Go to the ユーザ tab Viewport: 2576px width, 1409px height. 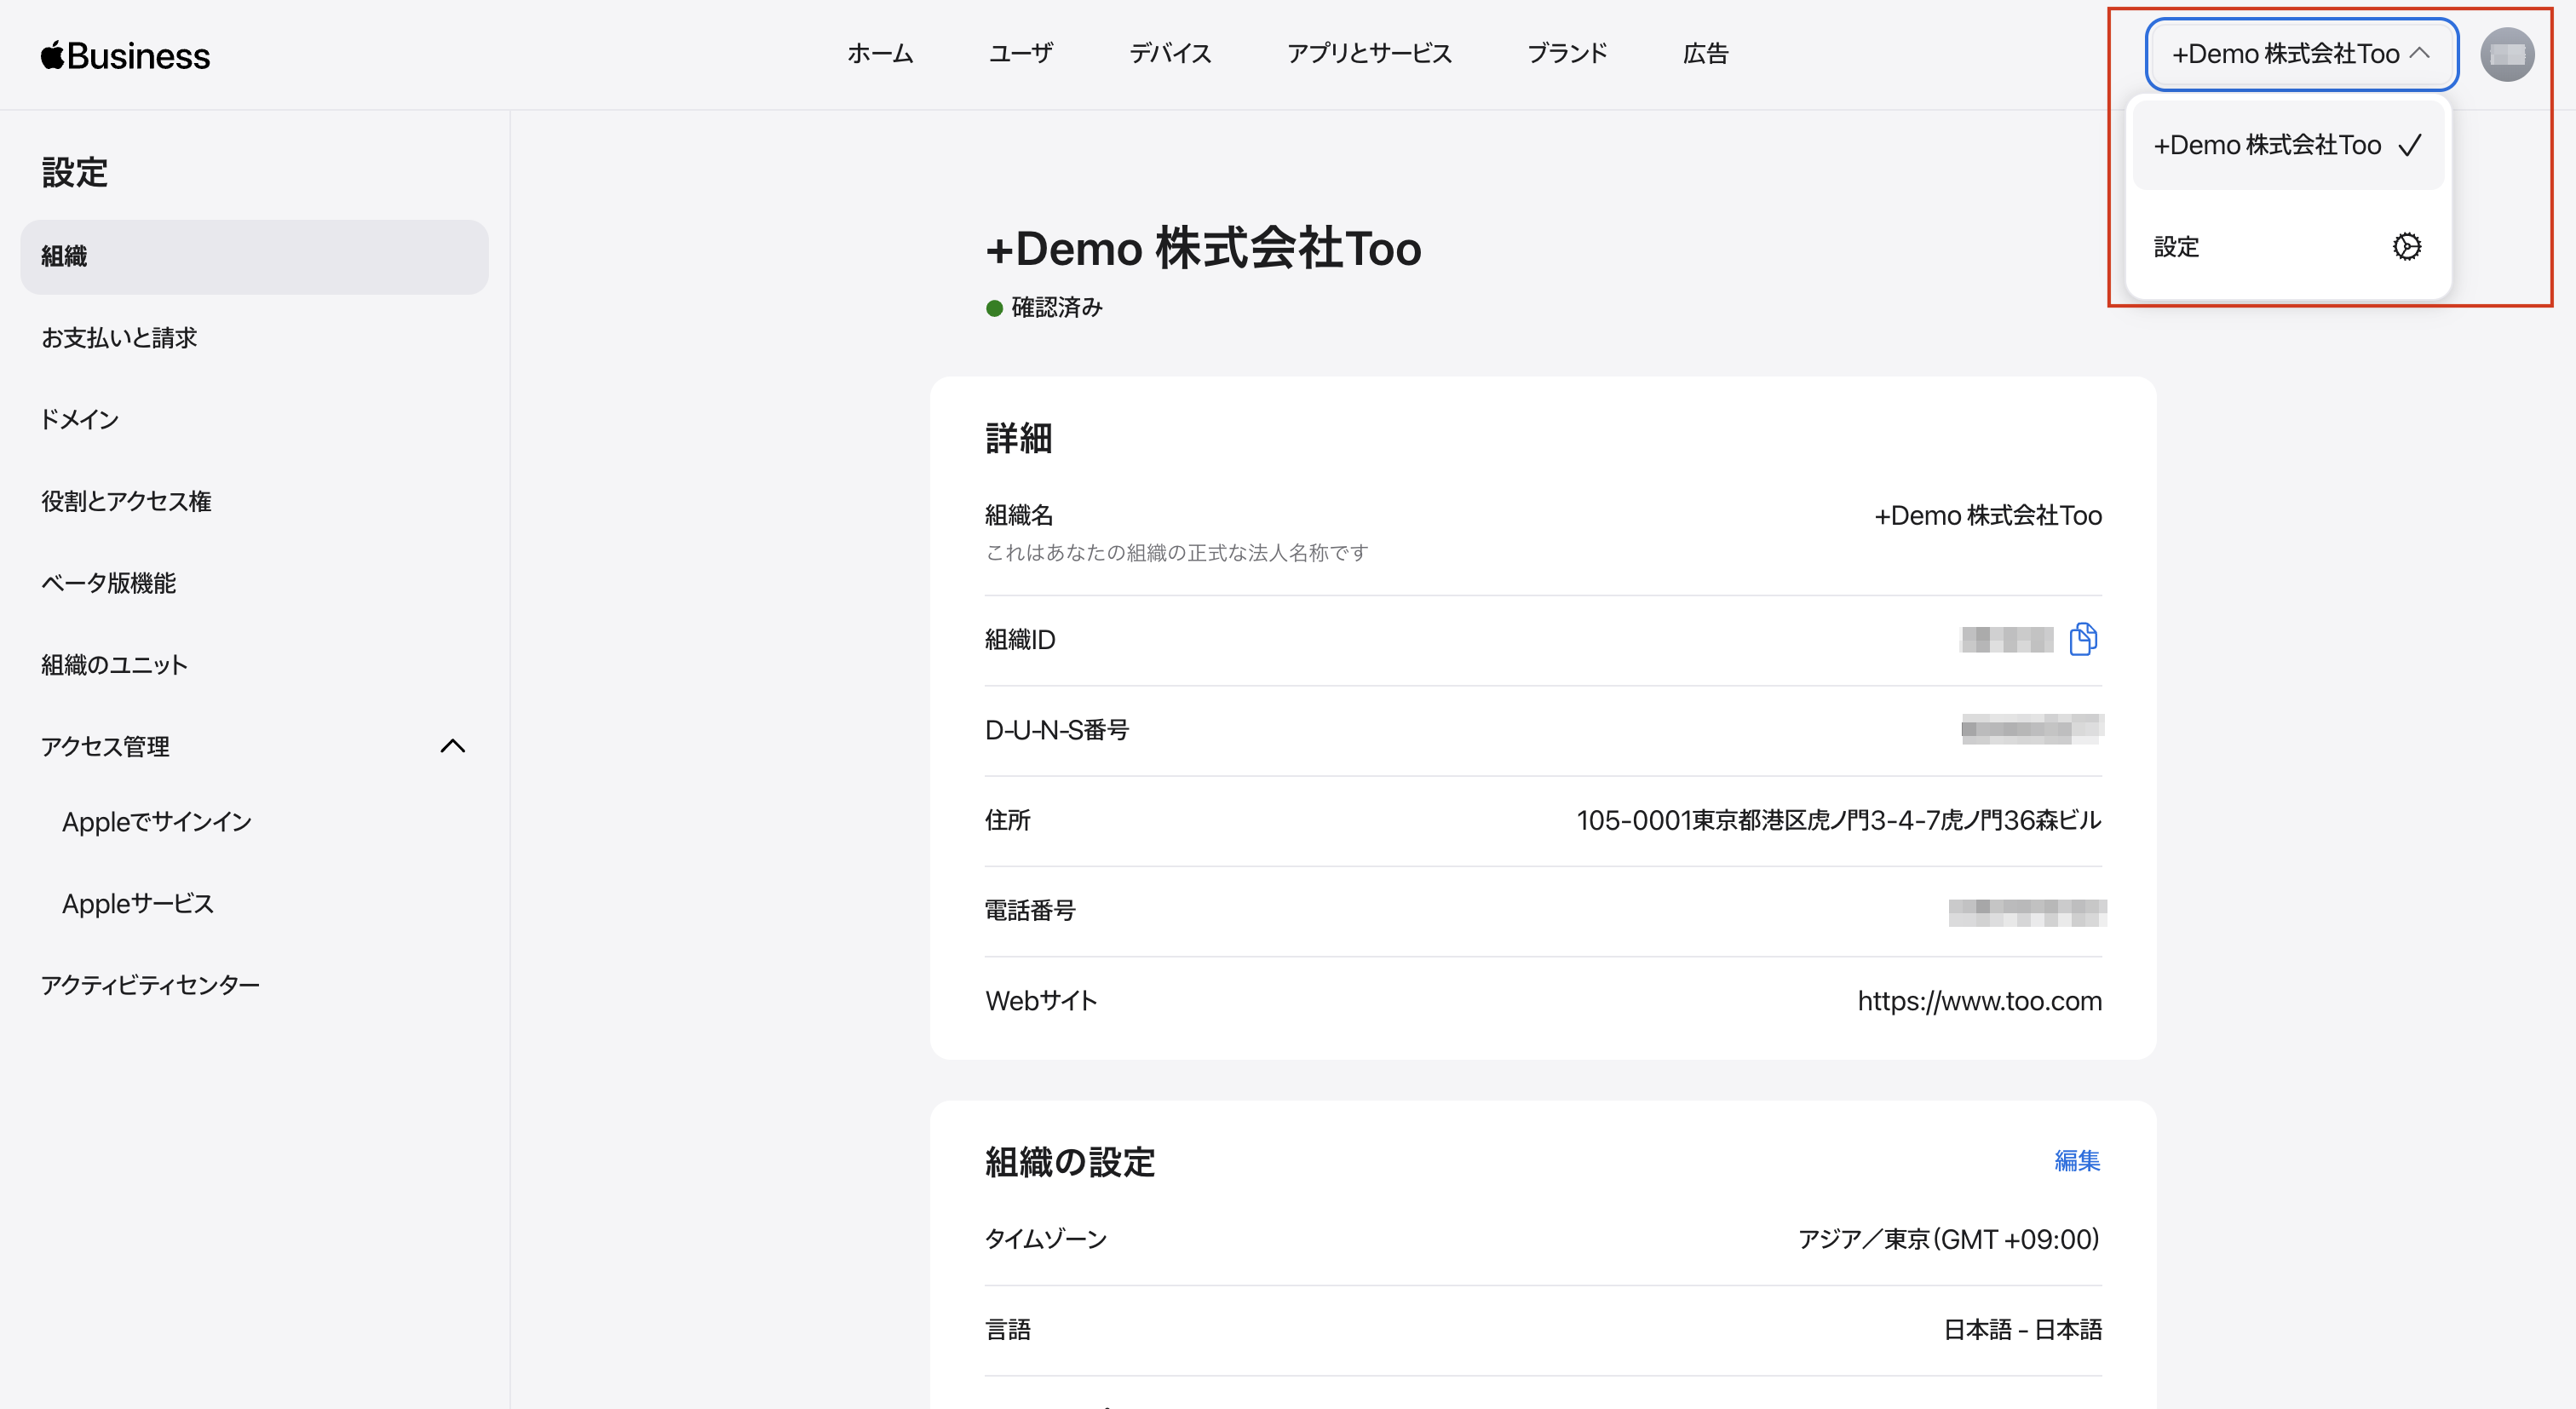pyautogui.click(x=1021, y=54)
